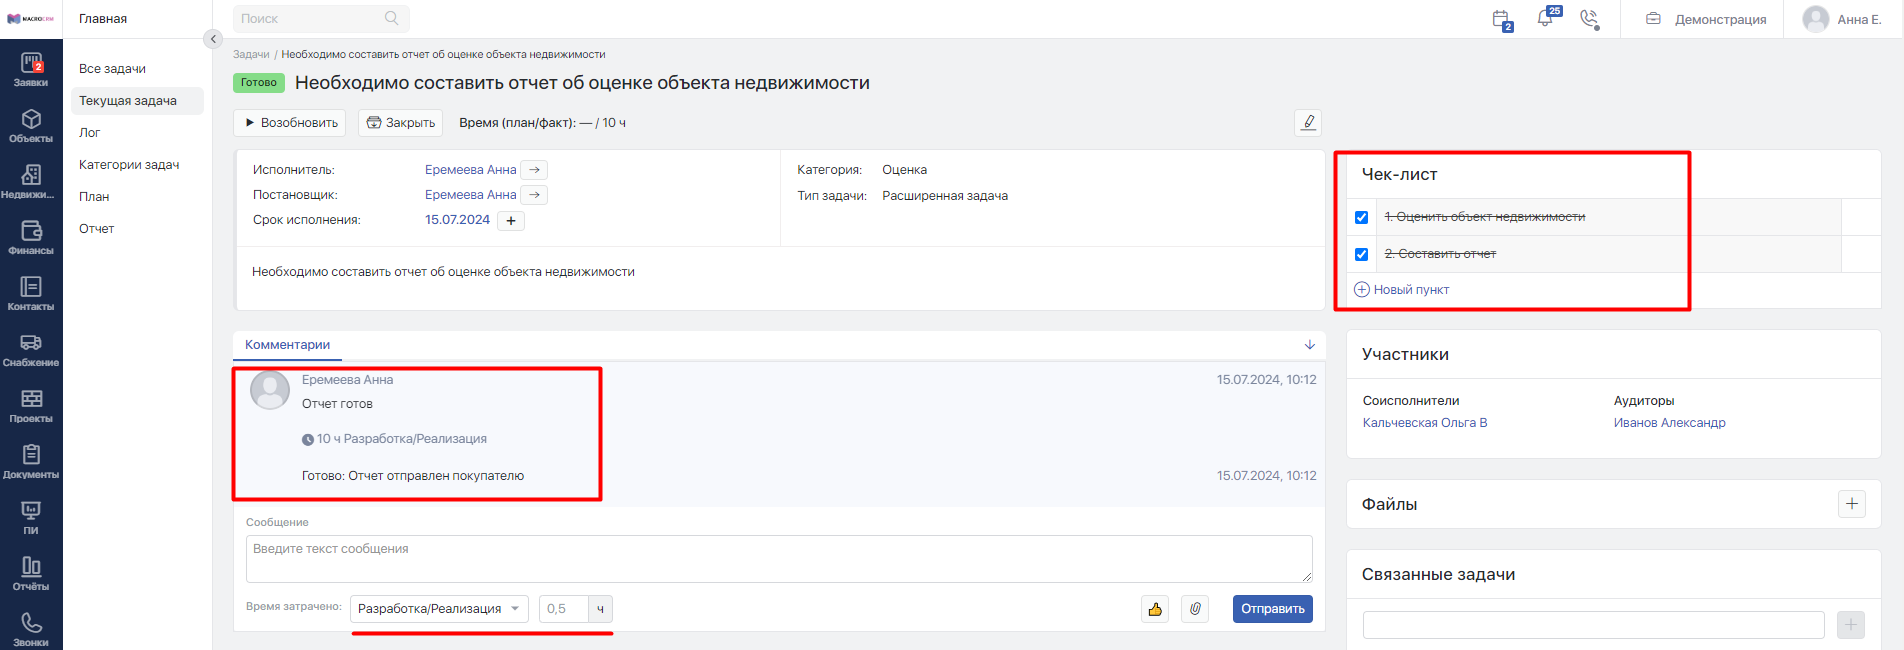Open the calendar icon in header

tap(1501, 19)
